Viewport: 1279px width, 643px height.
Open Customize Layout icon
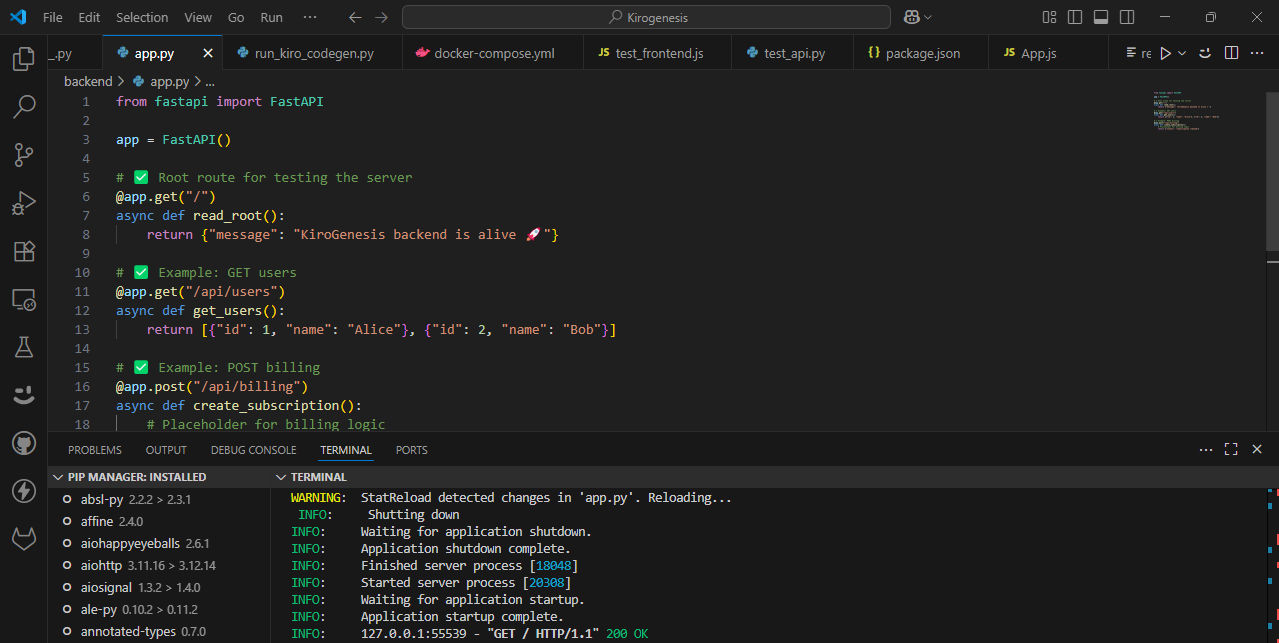click(x=1049, y=17)
